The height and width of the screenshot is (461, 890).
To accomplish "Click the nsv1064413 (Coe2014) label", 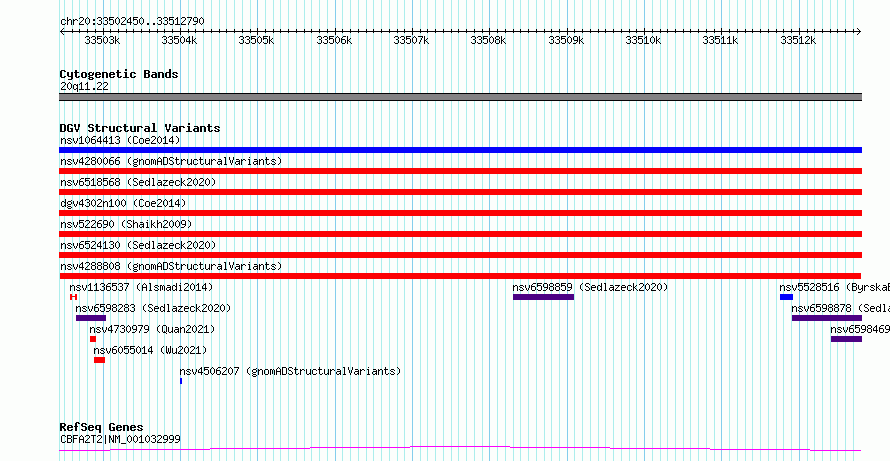I will (x=120, y=140).
